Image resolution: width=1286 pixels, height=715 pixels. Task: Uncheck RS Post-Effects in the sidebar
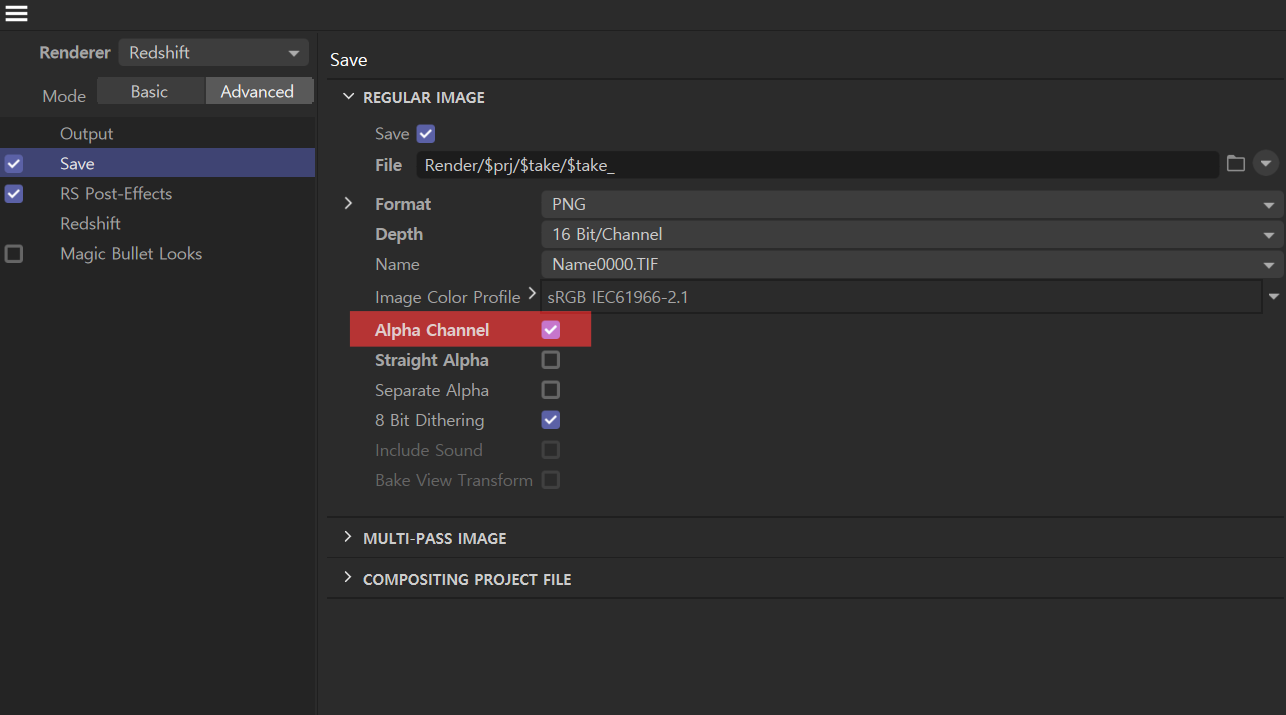pyautogui.click(x=14, y=194)
